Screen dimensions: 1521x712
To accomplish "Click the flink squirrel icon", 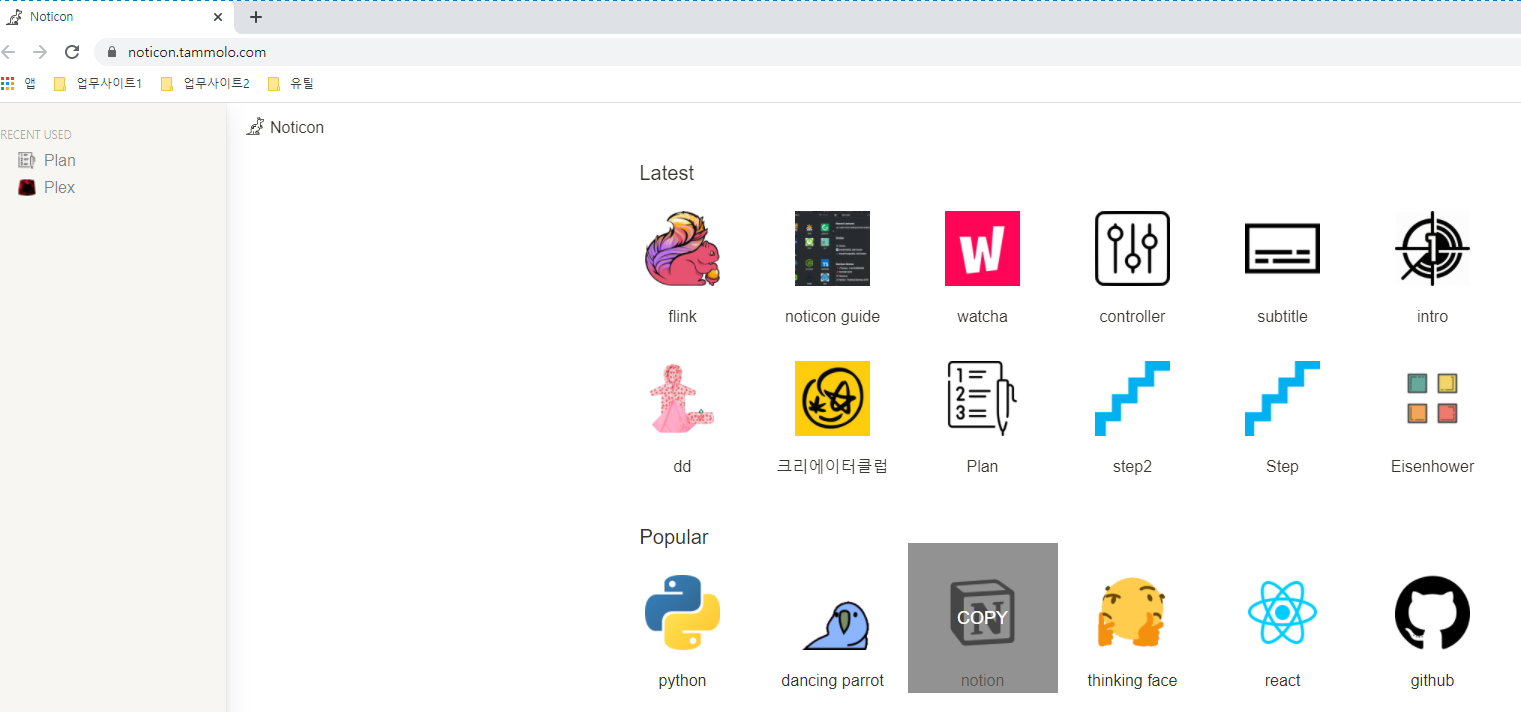I will [x=682, y=248].
